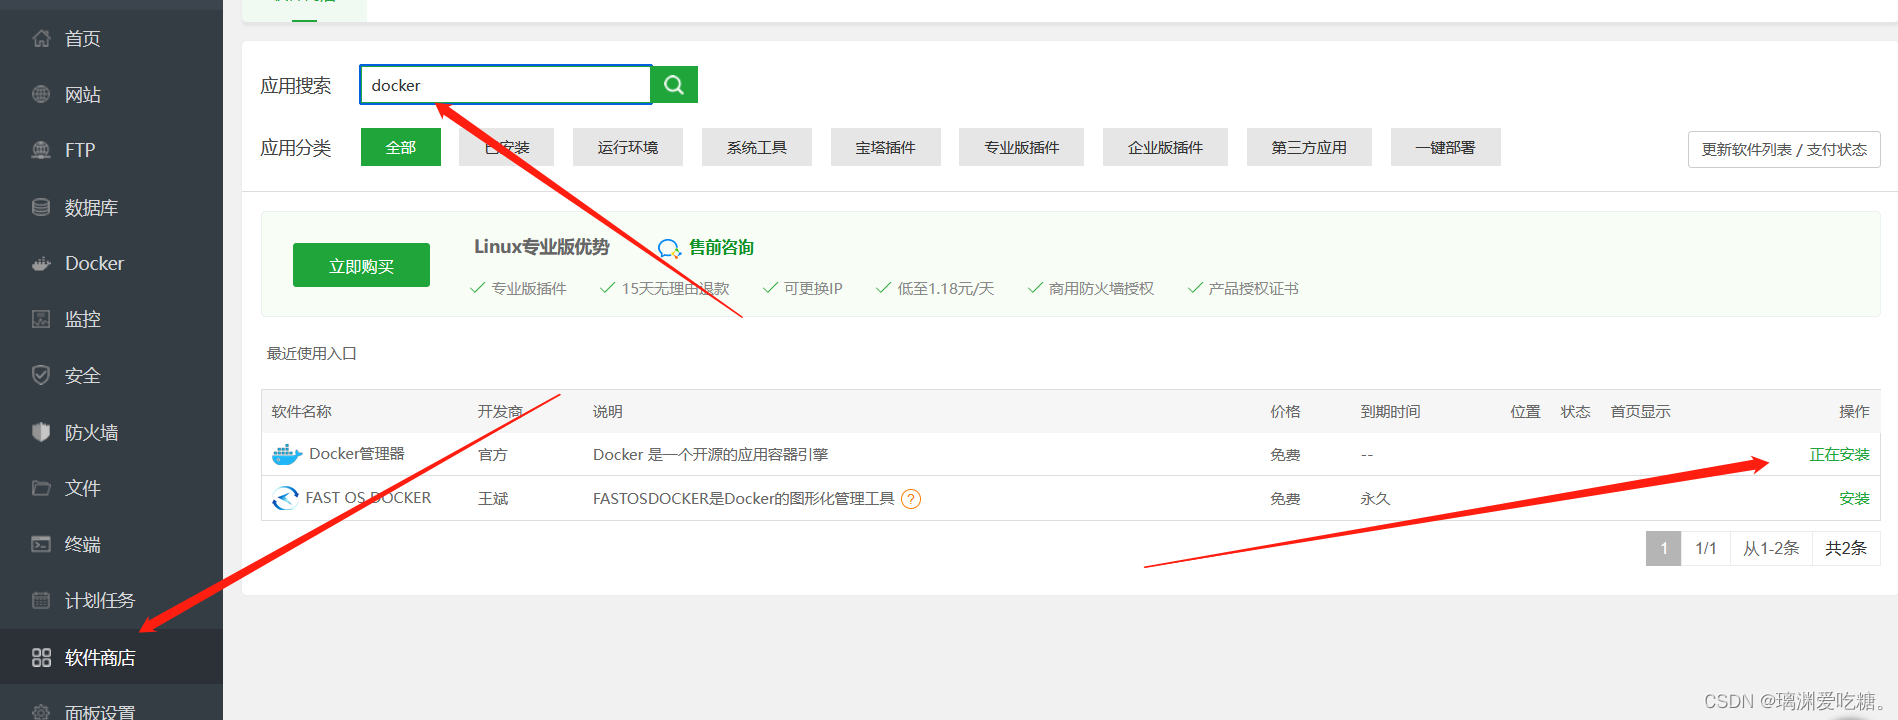Click the database icon beside 数据库
Viewport: 1898px width, 720px height.
click(x=41, y=207)
